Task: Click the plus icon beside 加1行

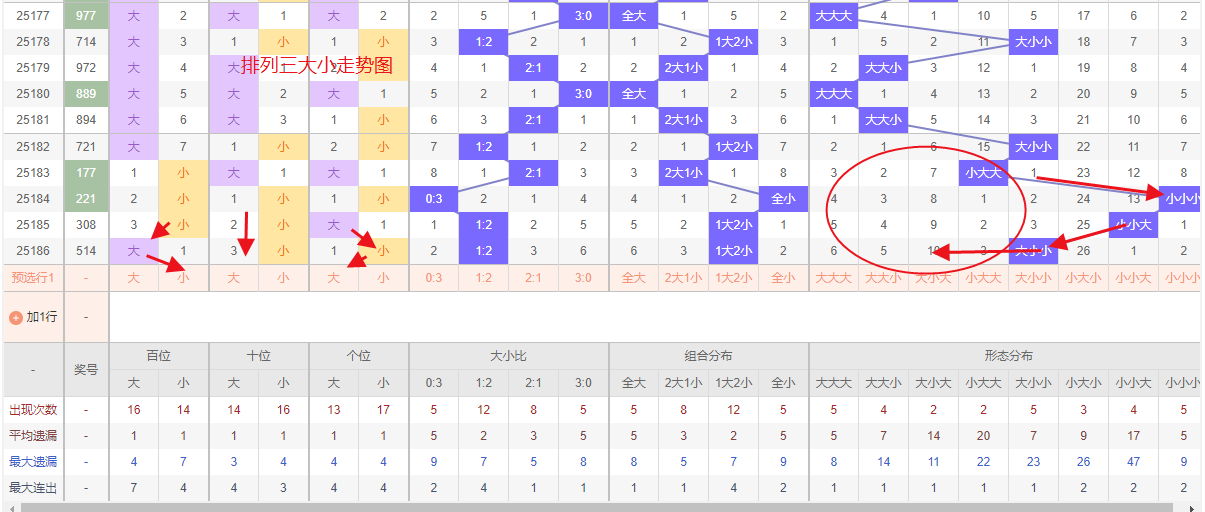Action: click(x=15, y=317)
